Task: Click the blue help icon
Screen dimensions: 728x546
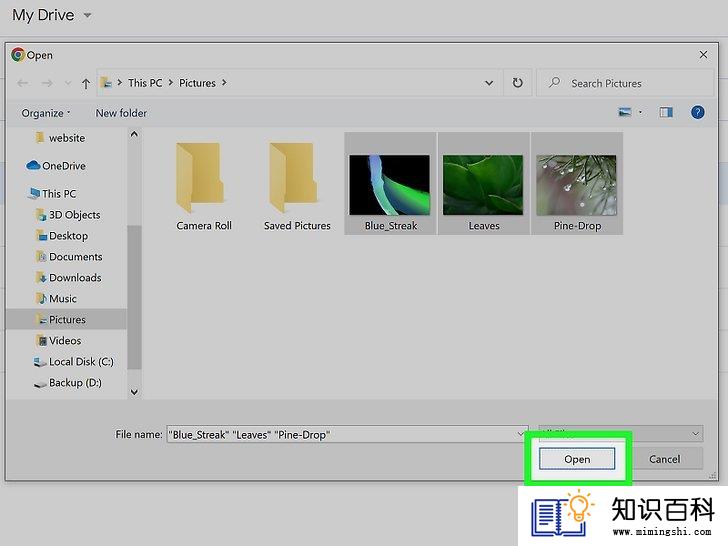Action: (697, 112)
